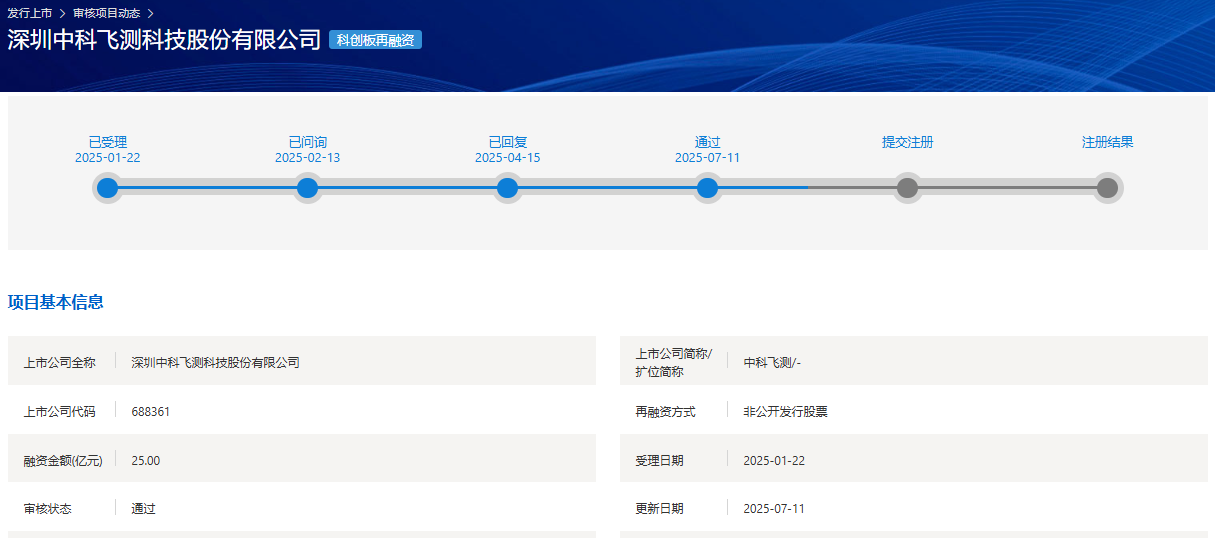Click the 已回复 timeline step circle
1215x538 pixels.
[508, 188]
